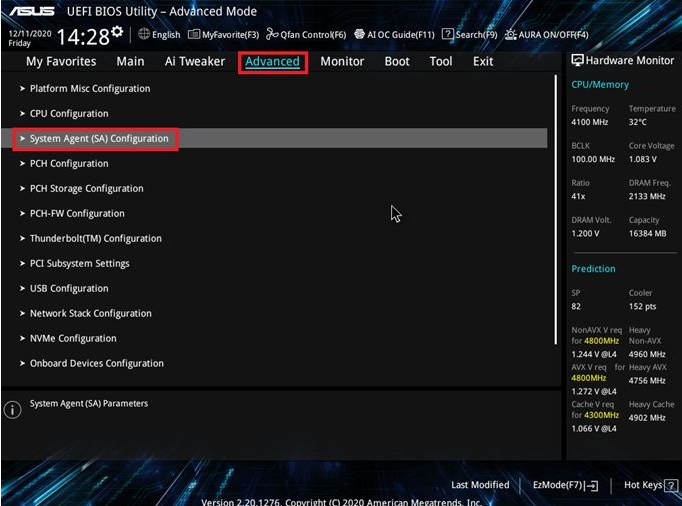Switch to the Main tab

click(130, 61)
